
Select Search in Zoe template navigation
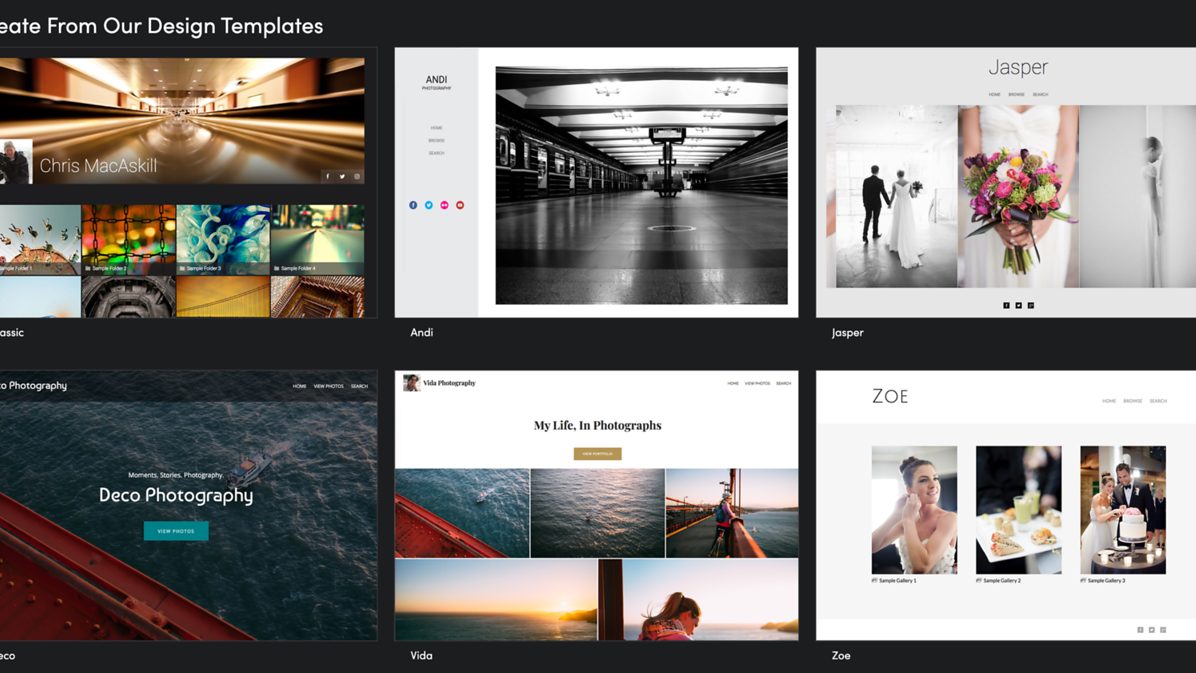[1158, 401]
